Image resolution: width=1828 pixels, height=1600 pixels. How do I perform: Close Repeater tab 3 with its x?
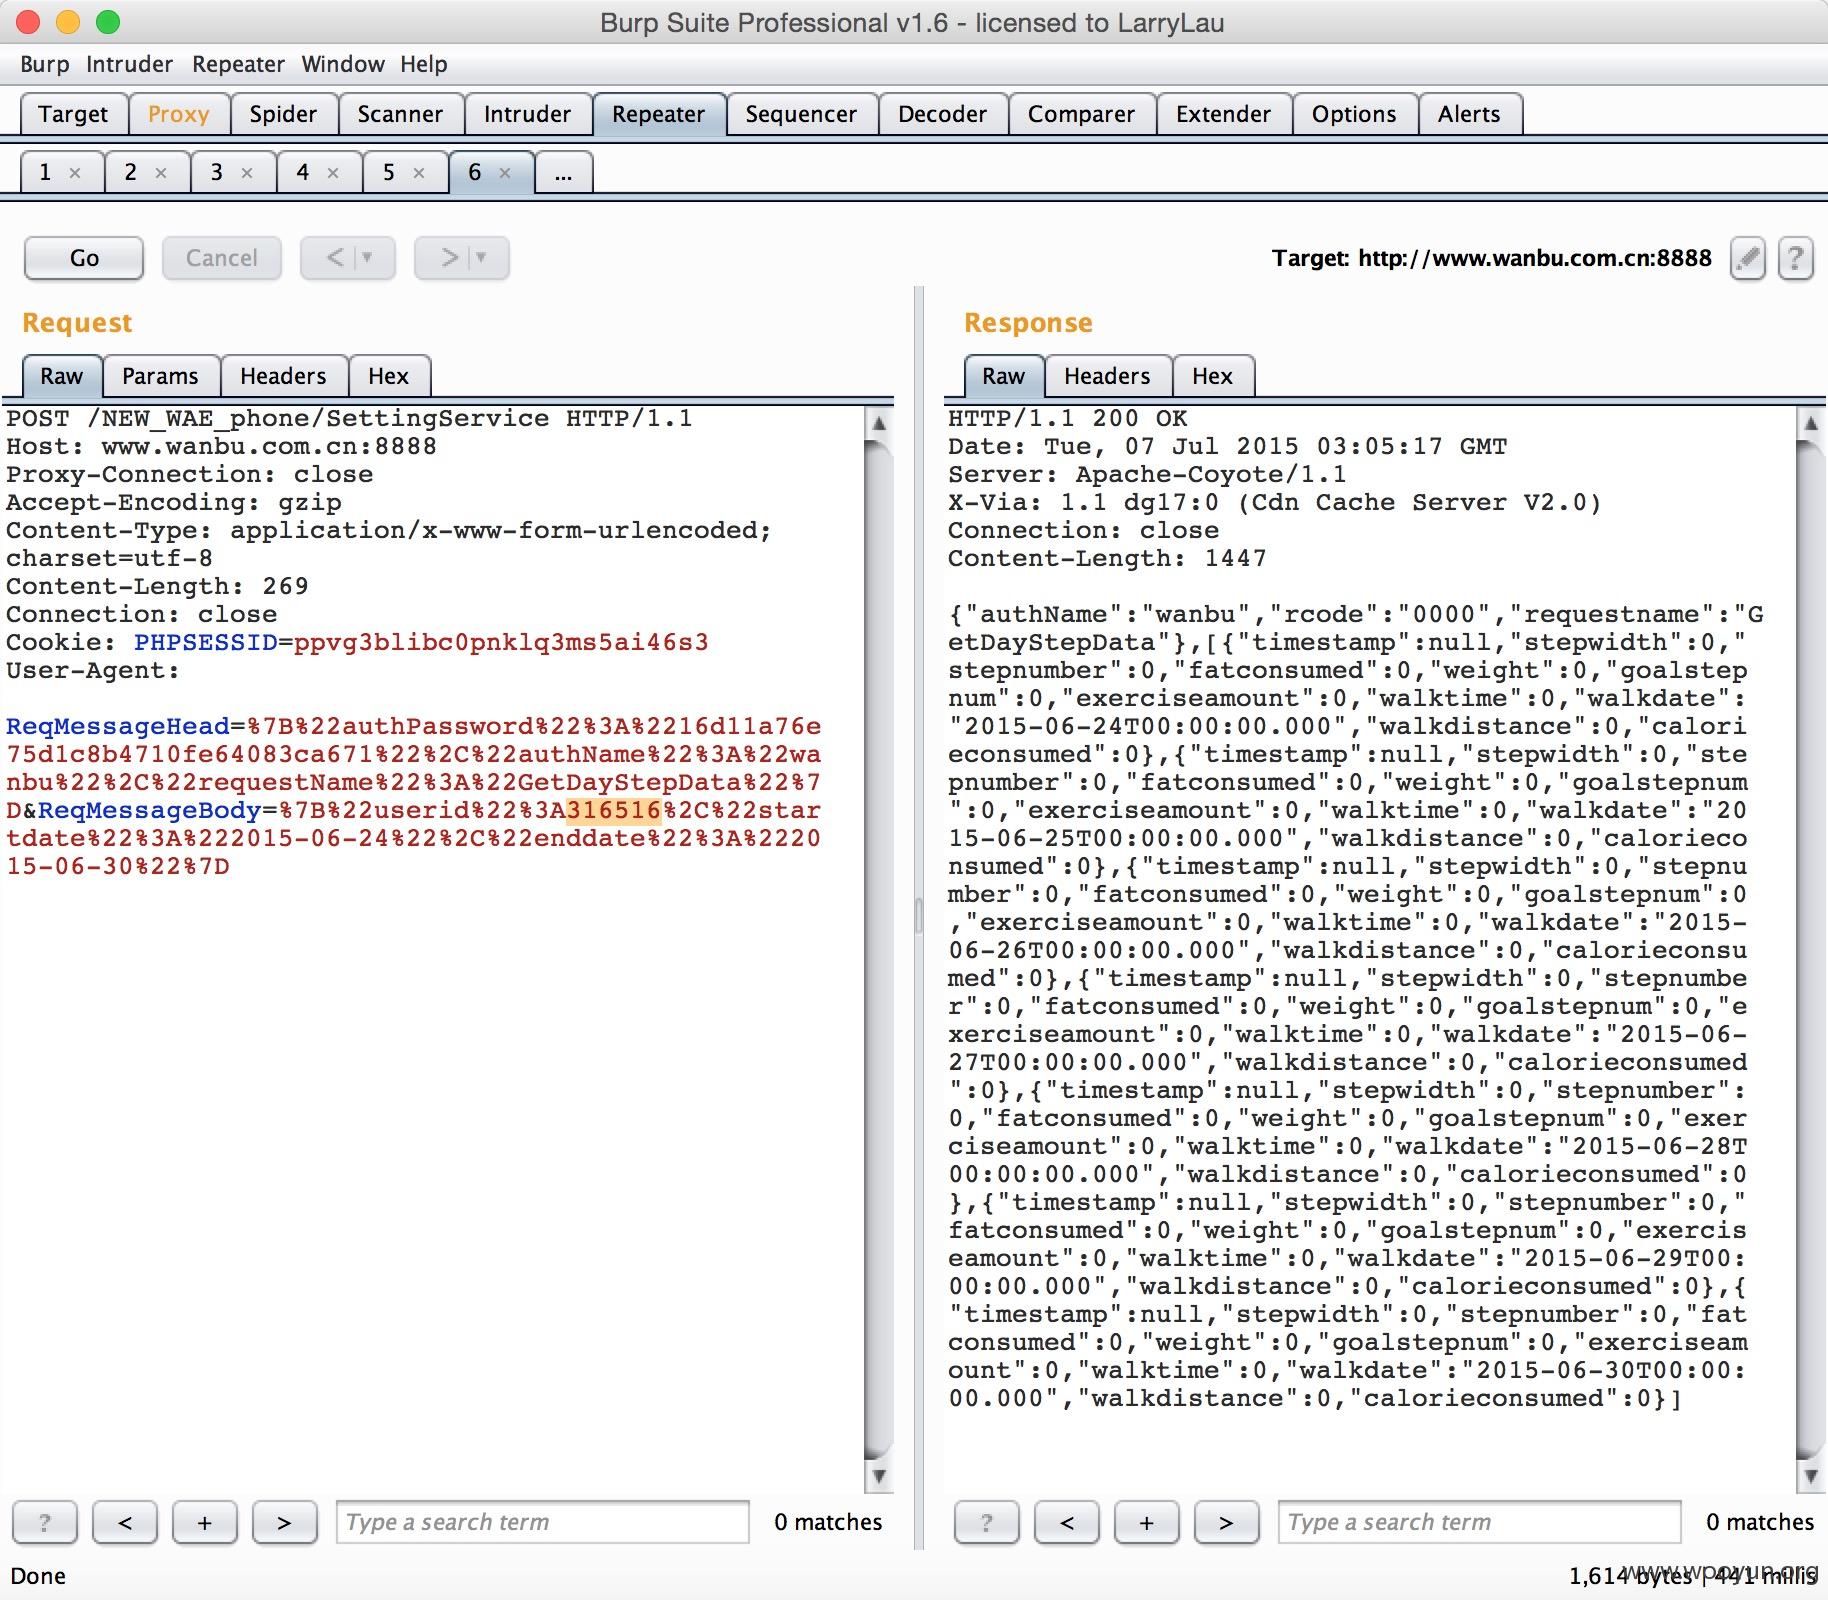(246, 173)
